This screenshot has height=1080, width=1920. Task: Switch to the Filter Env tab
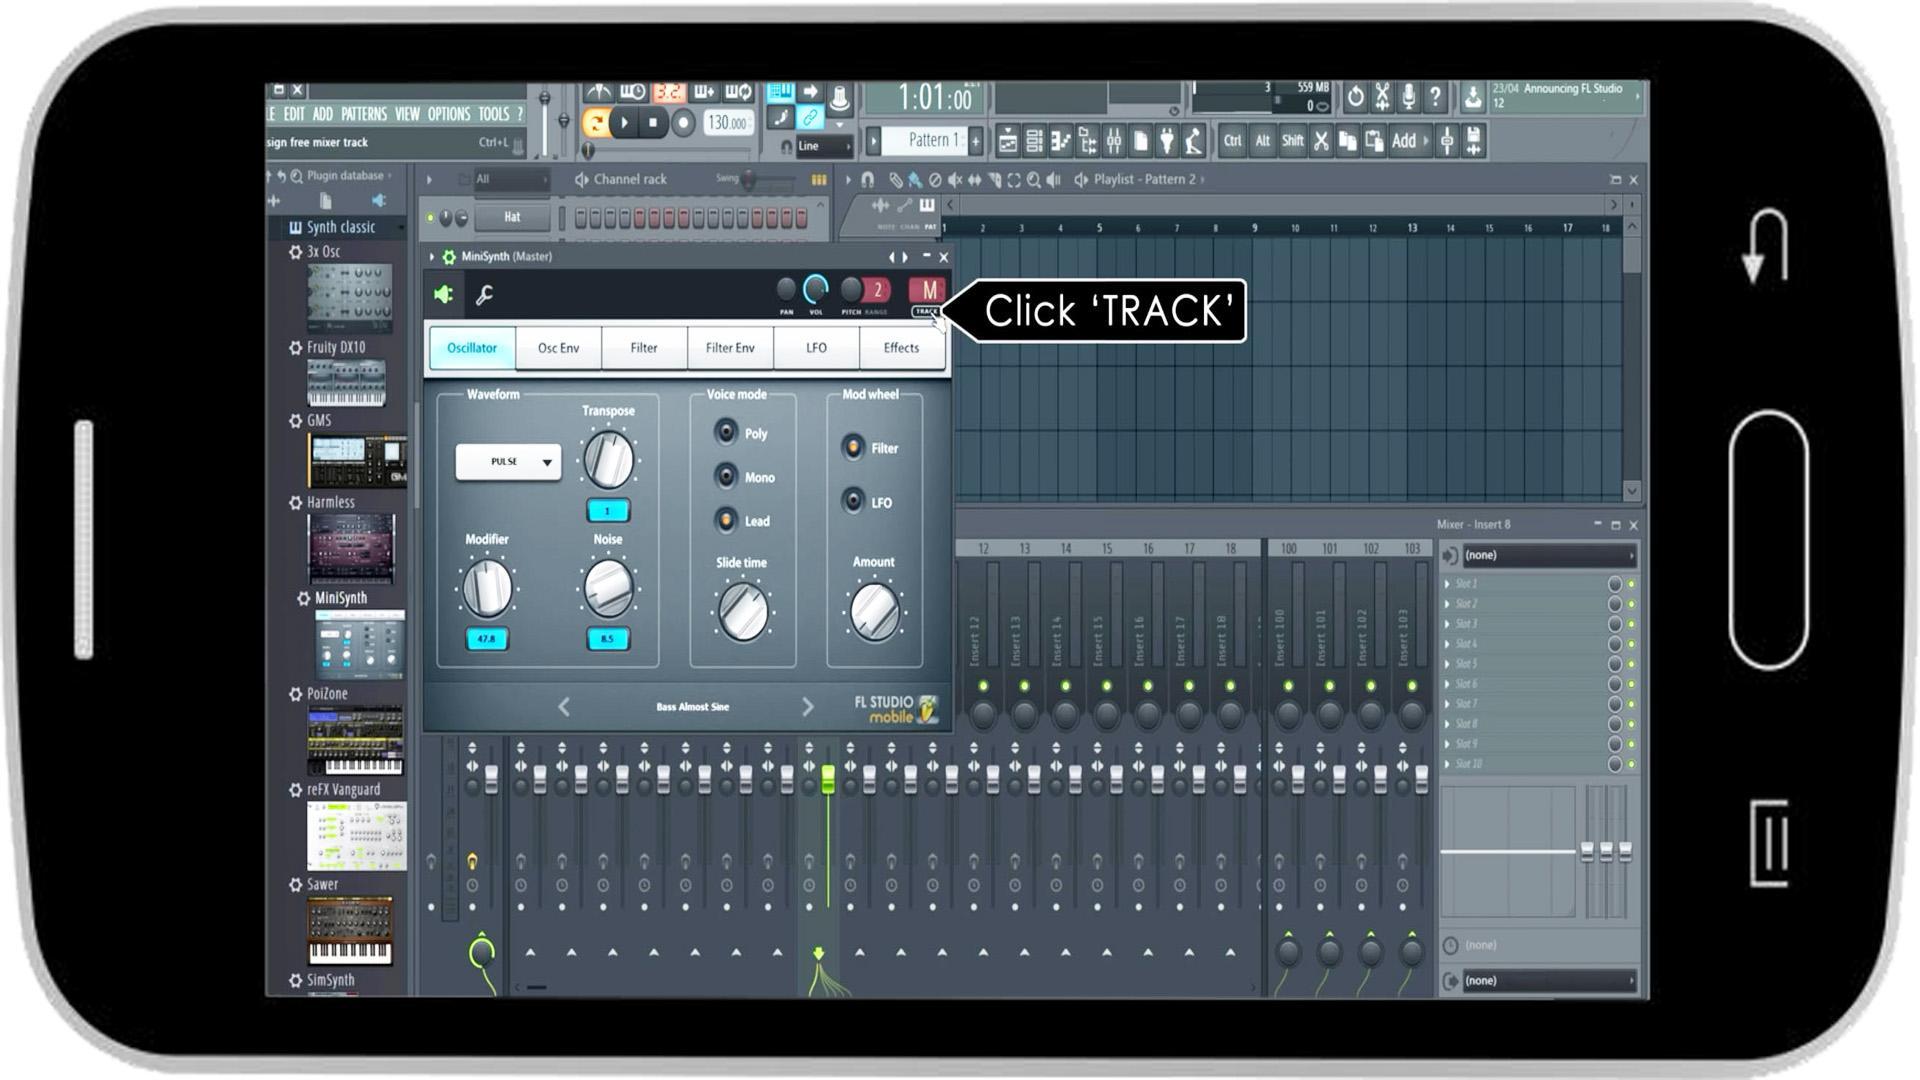tap(730, 347)
